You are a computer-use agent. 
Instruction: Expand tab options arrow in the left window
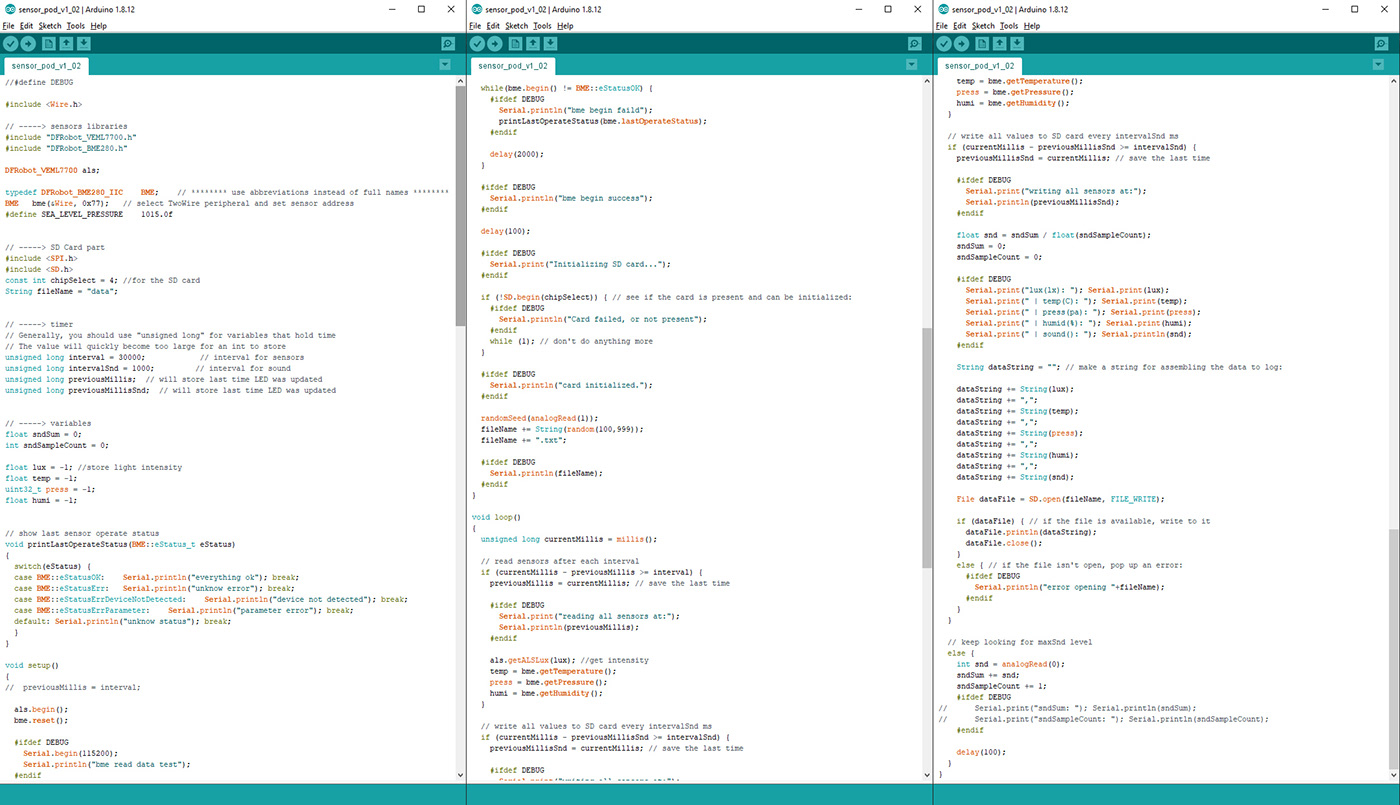click(445, 65)
